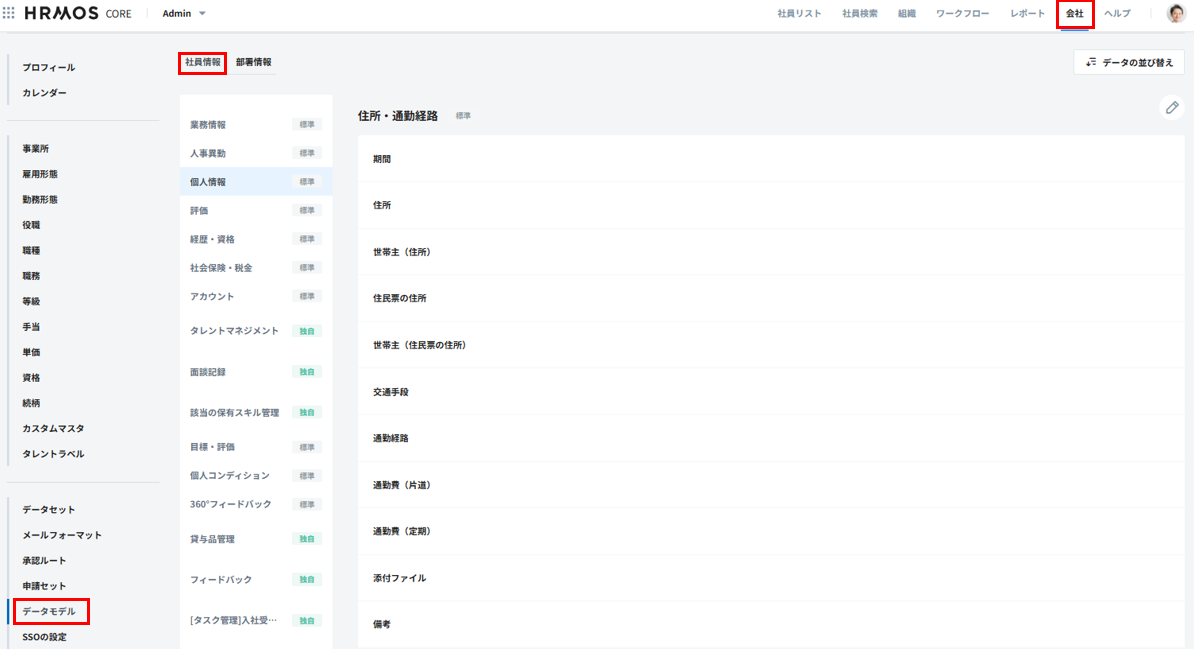Click the データの並び替え button
The width and height of the screenshot is (1194, 649).
(x=1129, y=62)
